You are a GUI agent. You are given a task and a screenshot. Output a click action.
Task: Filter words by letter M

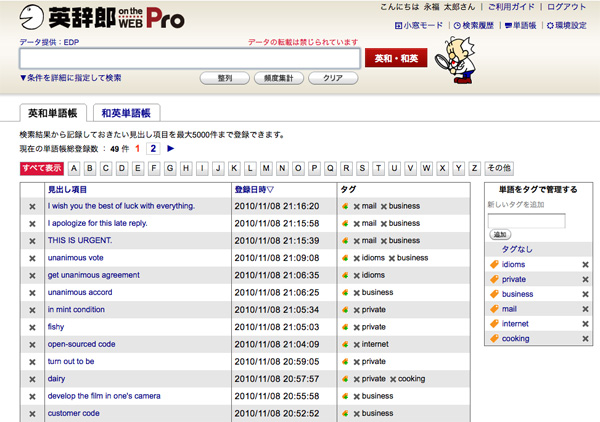[x=266, y=168]
